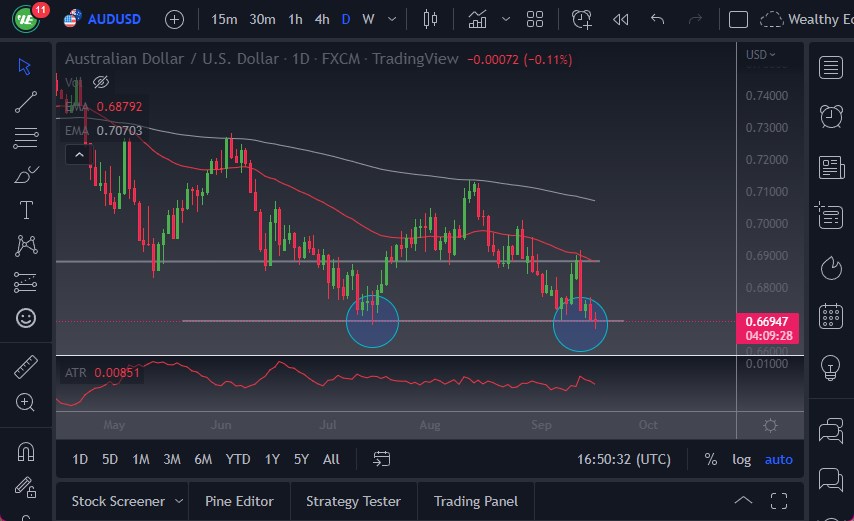
Task: Collapse the indicator legend chevron
Action: click(x=78, y=154)
